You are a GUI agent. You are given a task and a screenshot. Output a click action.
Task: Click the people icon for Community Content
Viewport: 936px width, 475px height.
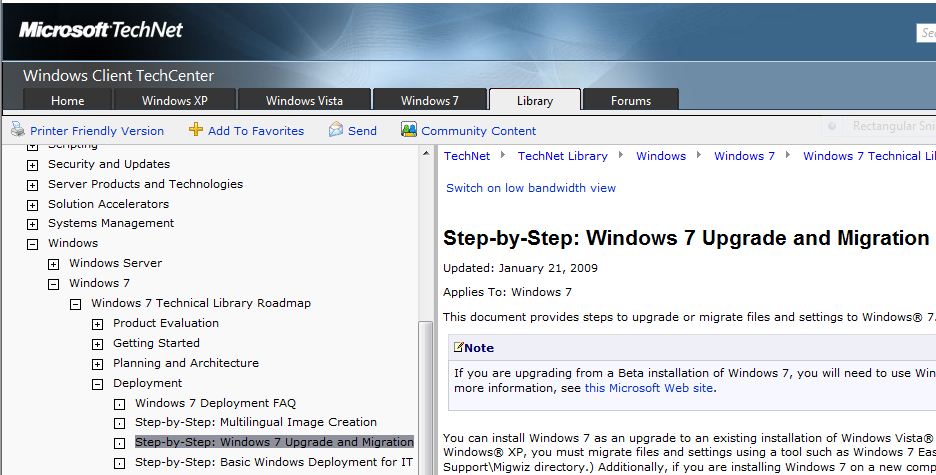[409, 129]
